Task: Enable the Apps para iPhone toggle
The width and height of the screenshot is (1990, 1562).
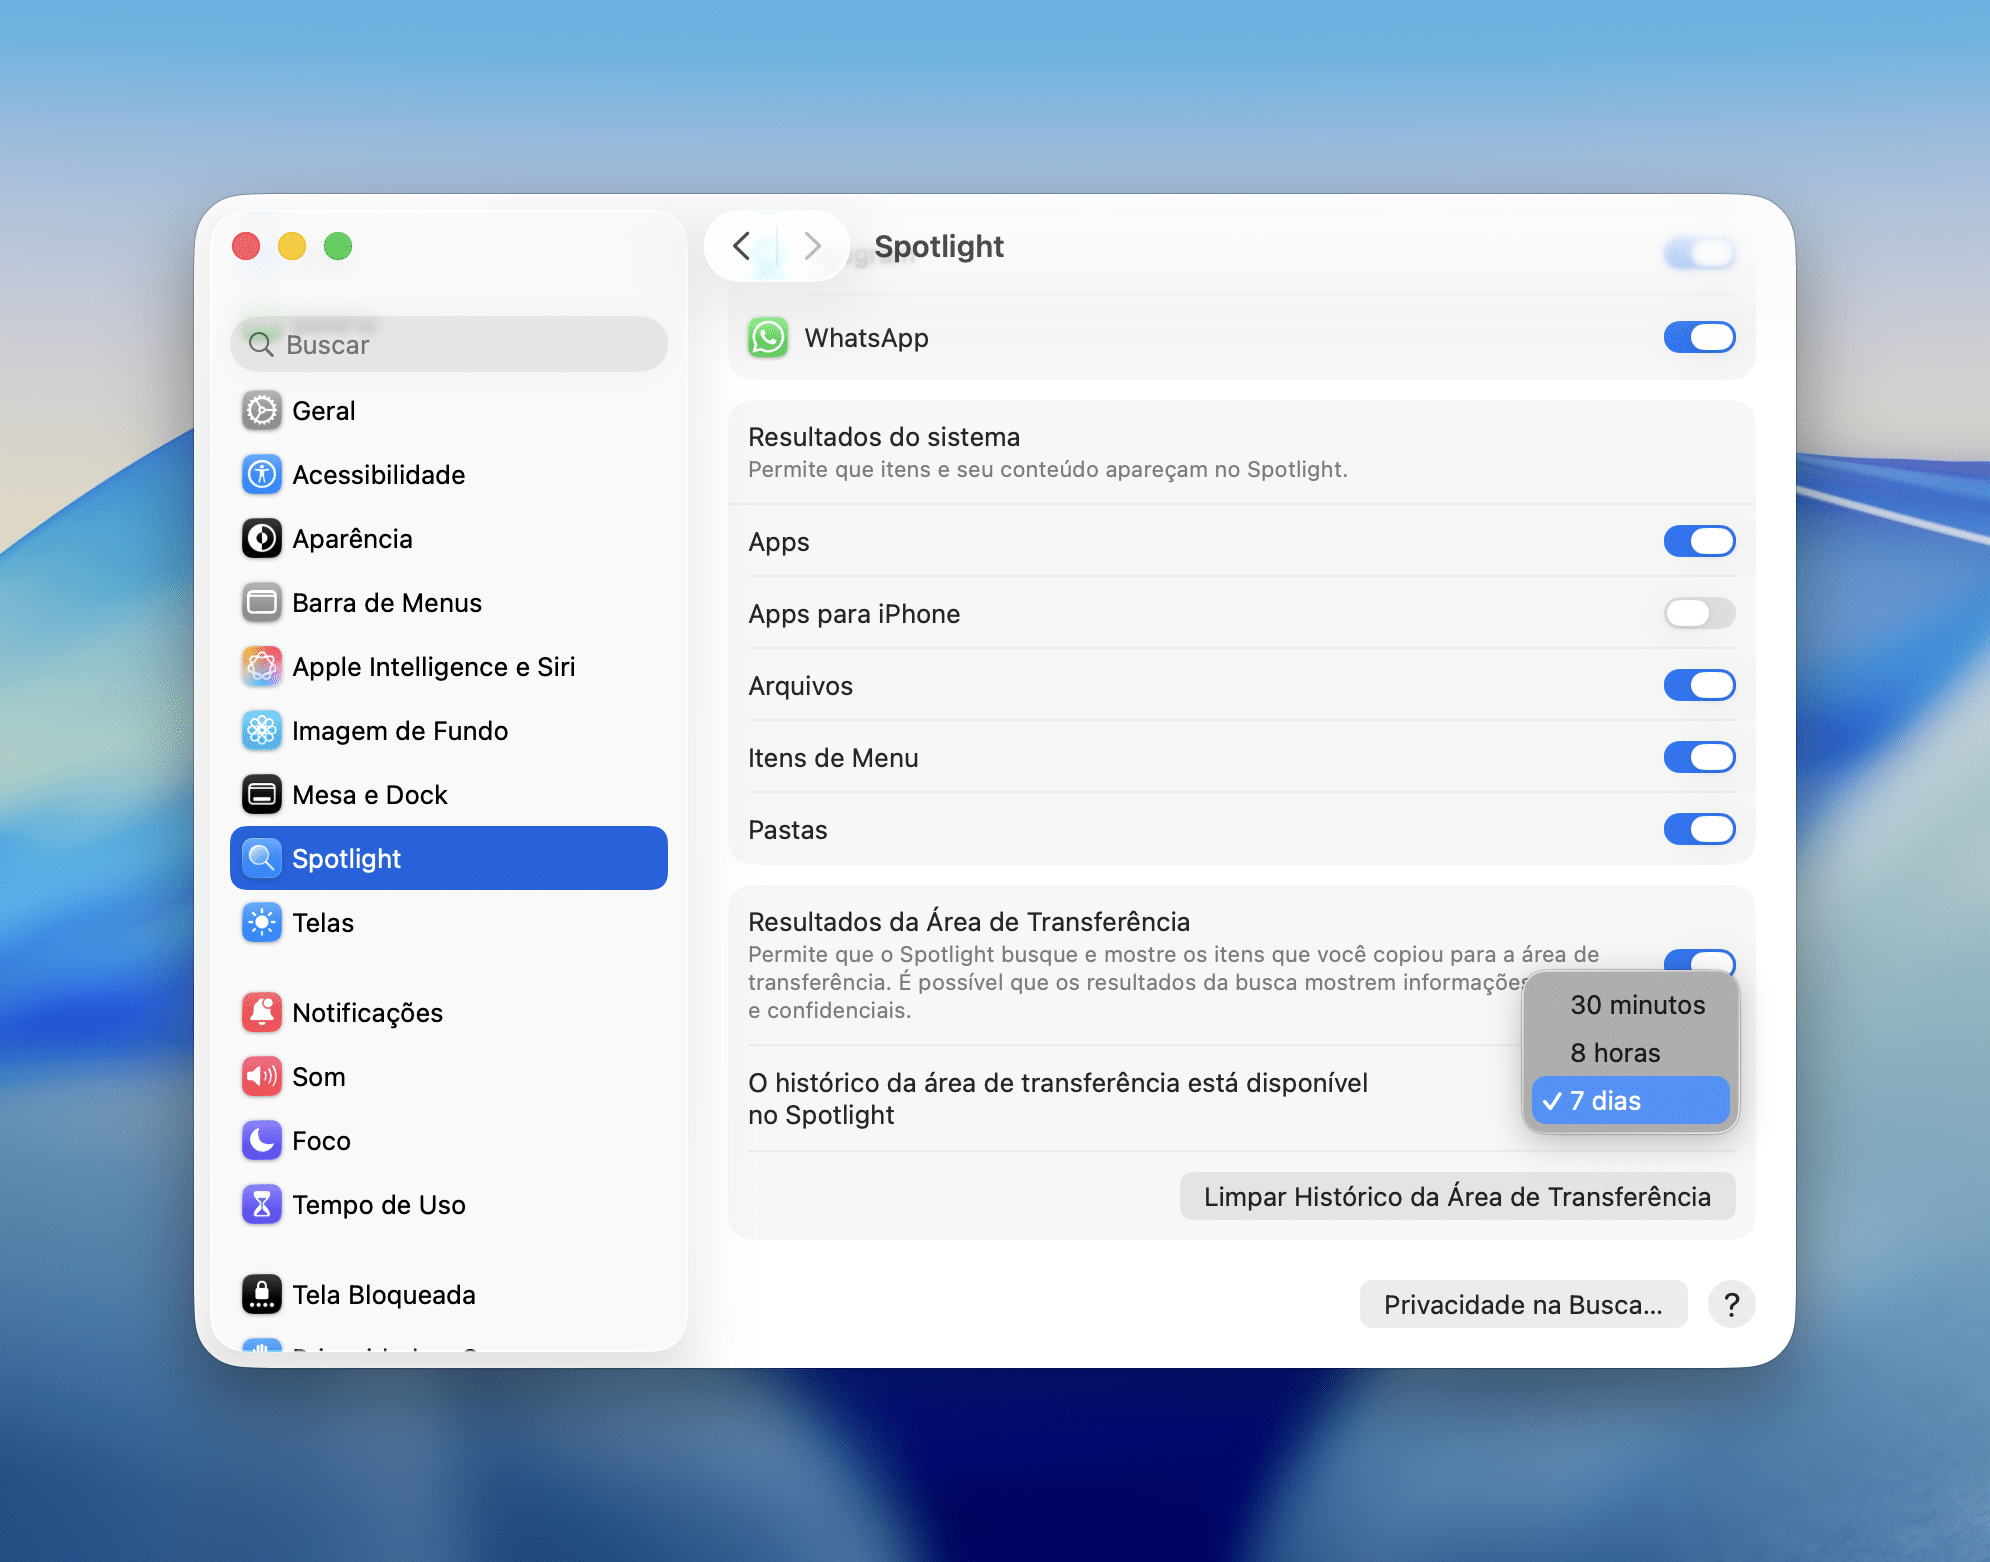Action: click(1699, 613)
